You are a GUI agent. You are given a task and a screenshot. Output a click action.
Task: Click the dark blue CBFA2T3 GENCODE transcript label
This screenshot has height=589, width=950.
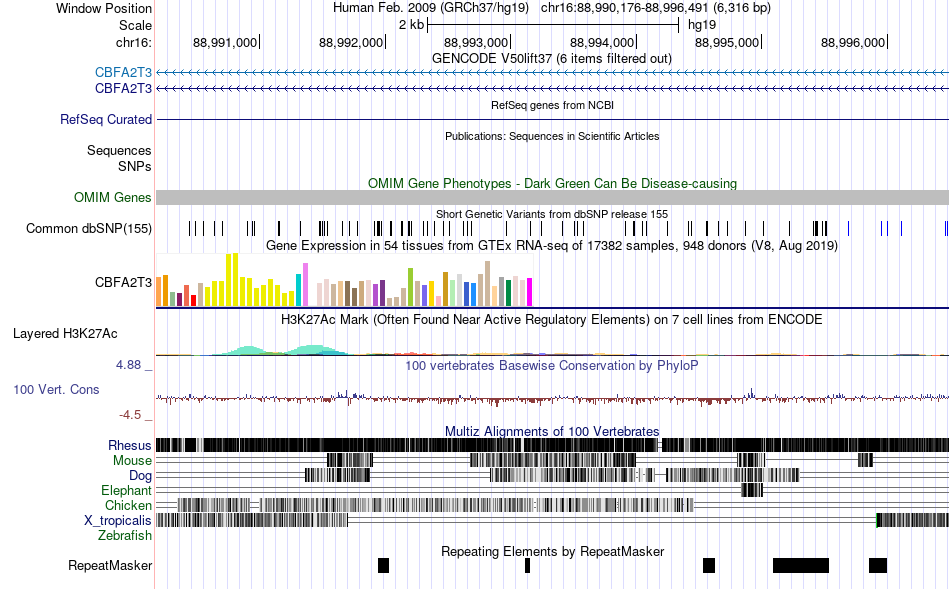[x=123, y=88]
